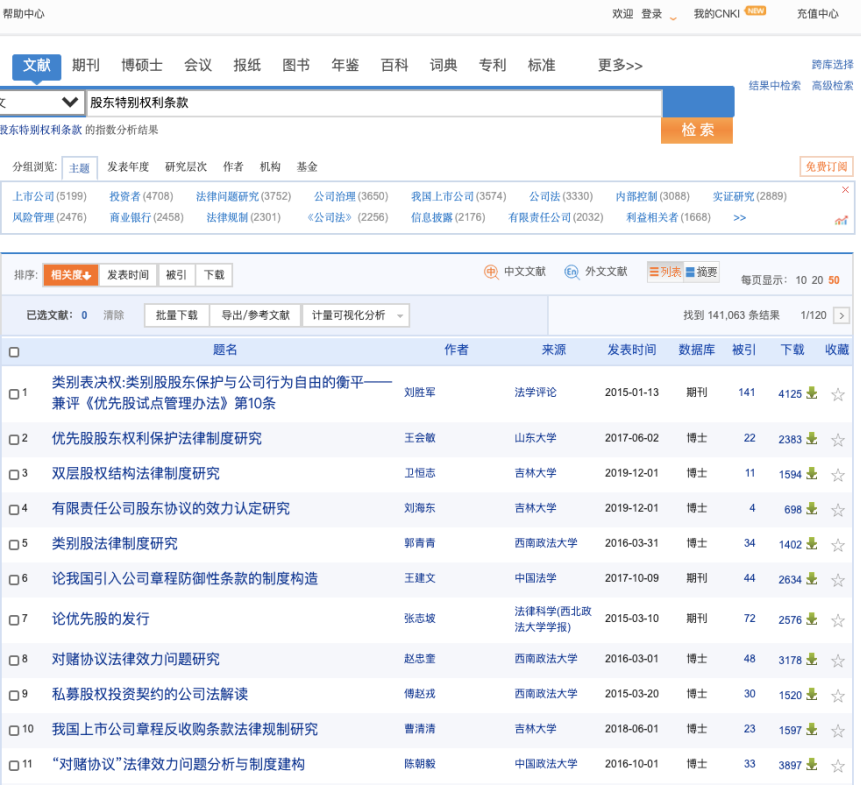Go to next results page arrow
This screenshot has height=785, width=861.
pos(841,315)
